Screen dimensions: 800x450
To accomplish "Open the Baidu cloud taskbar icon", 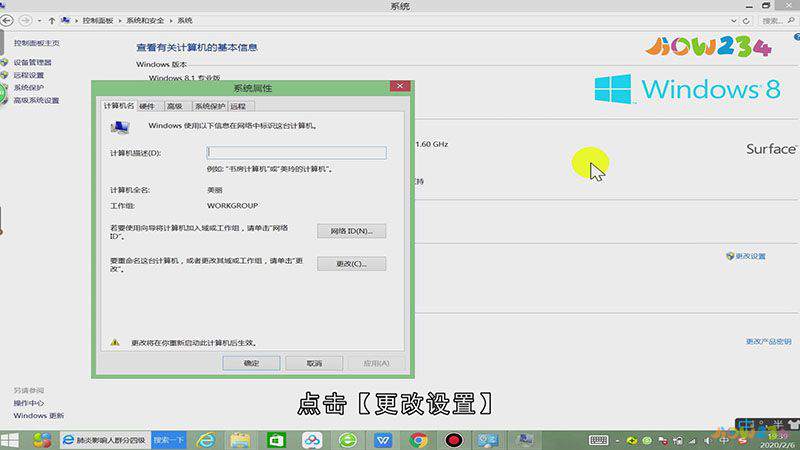I will (x=312, y=440).
